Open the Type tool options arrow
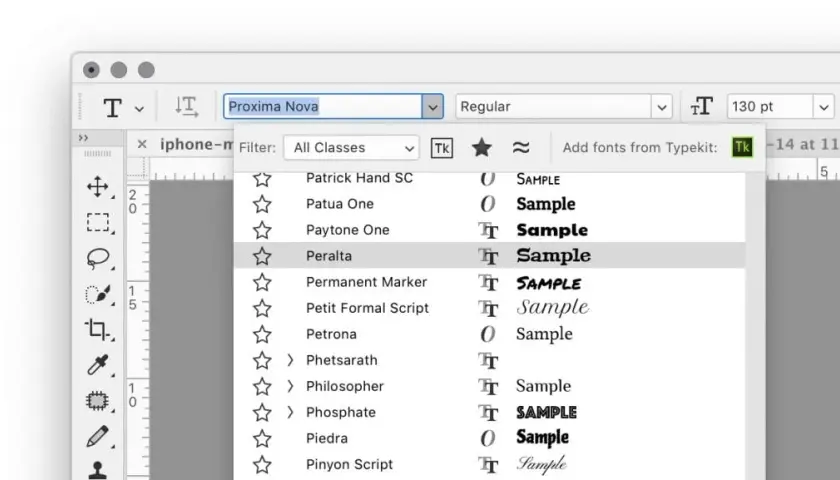Viewport: 840px width, 480px height. tap(139, 109)
